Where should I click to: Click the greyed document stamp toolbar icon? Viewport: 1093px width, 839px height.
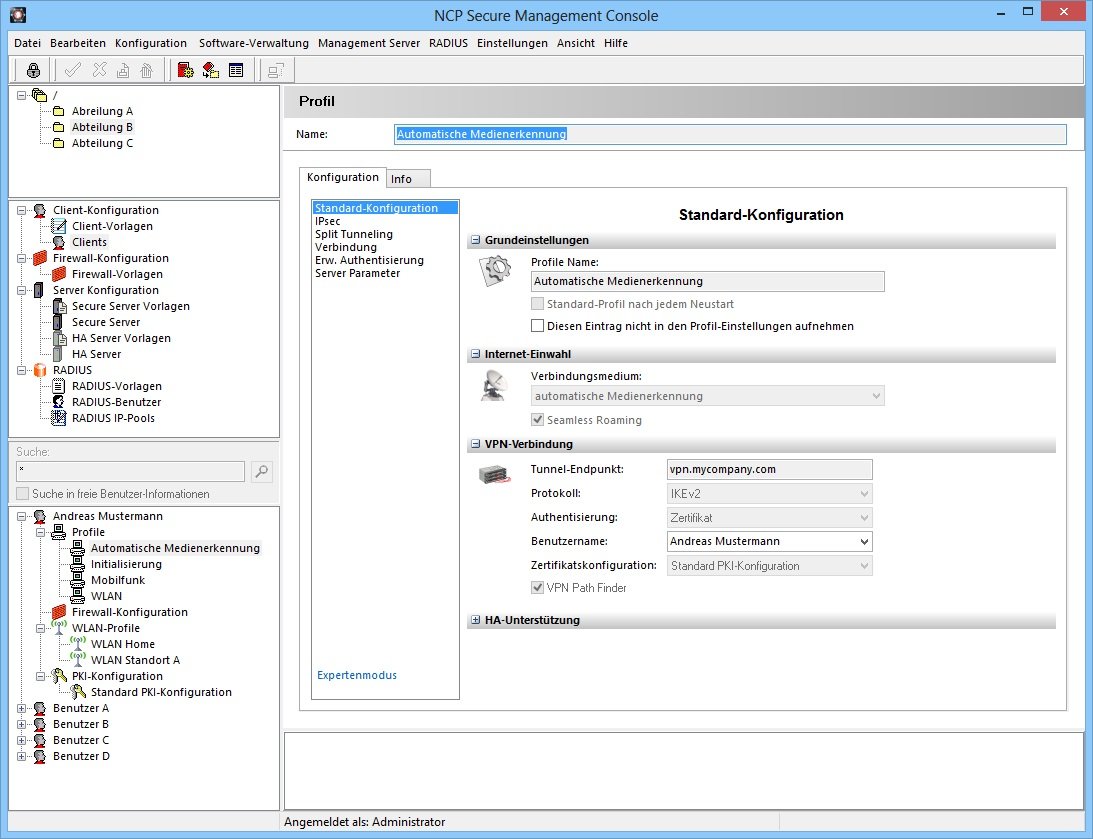(123, 70)
